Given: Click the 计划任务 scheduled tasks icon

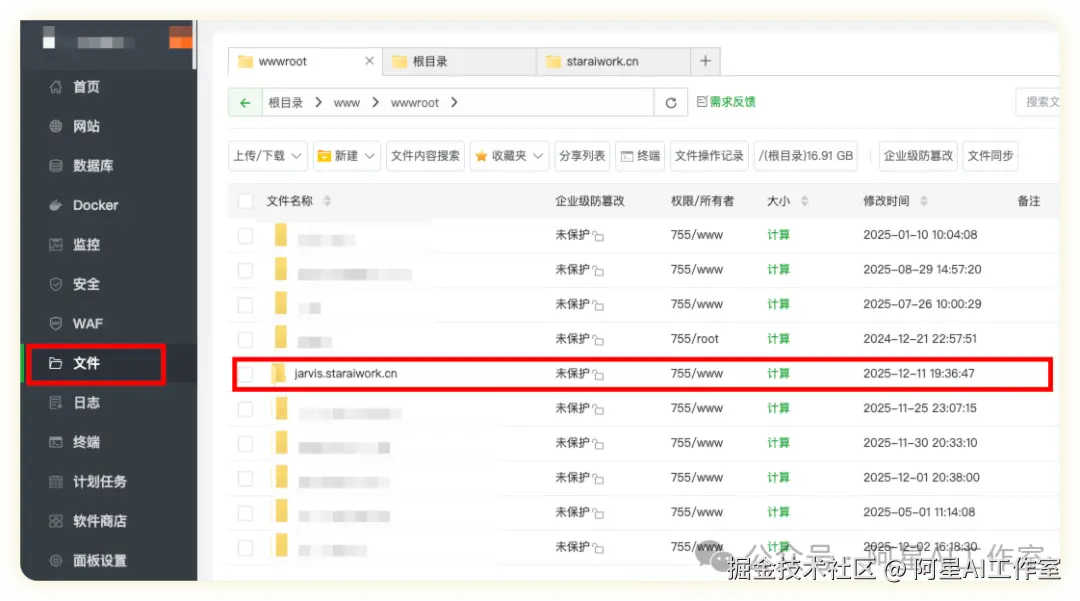Looking at the screenshot, I should (56, 481).
